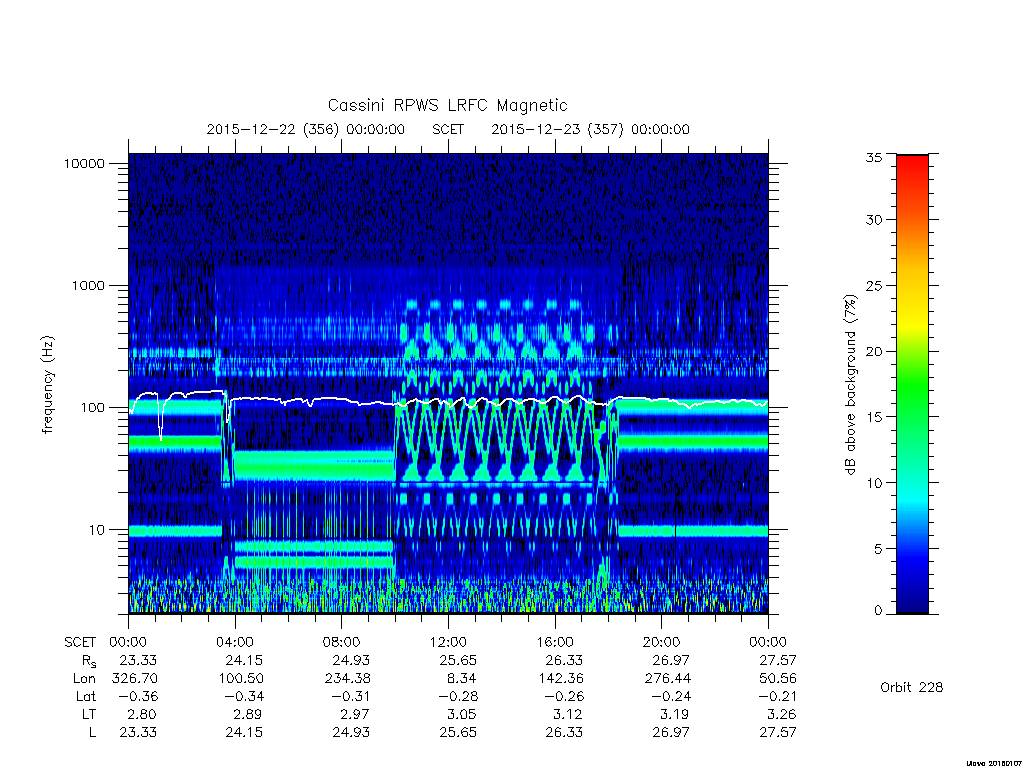1024x768 pixels.
Task: Click the 12:00 time axis label
Action: click(449, 643)
